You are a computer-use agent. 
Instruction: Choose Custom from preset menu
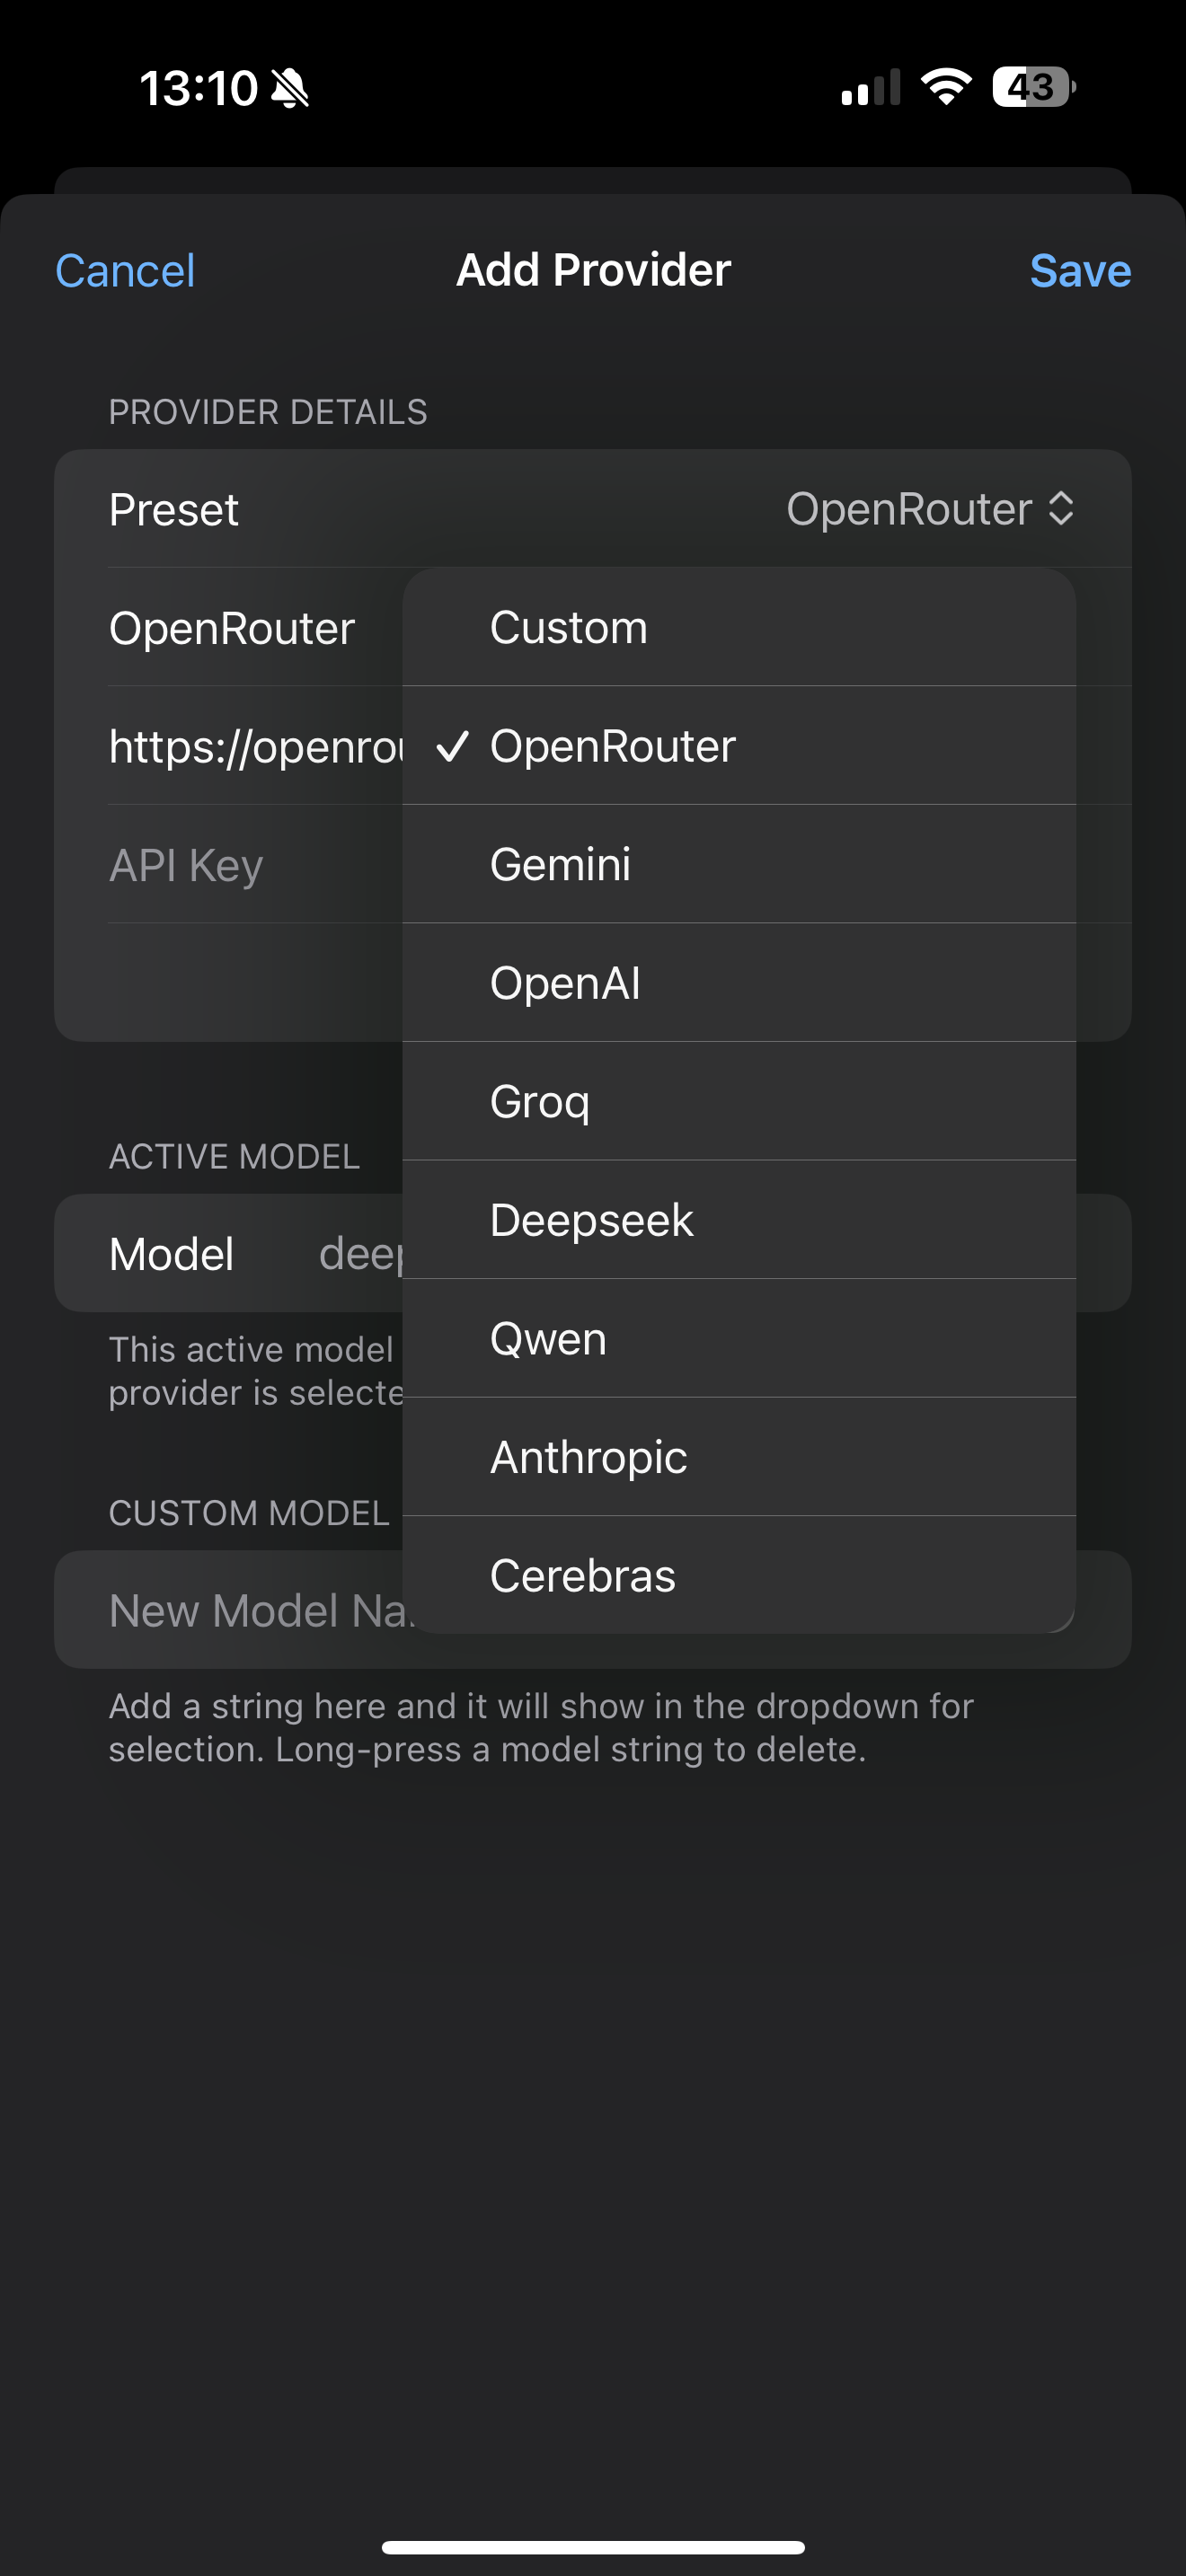click(x=739, y=627)
